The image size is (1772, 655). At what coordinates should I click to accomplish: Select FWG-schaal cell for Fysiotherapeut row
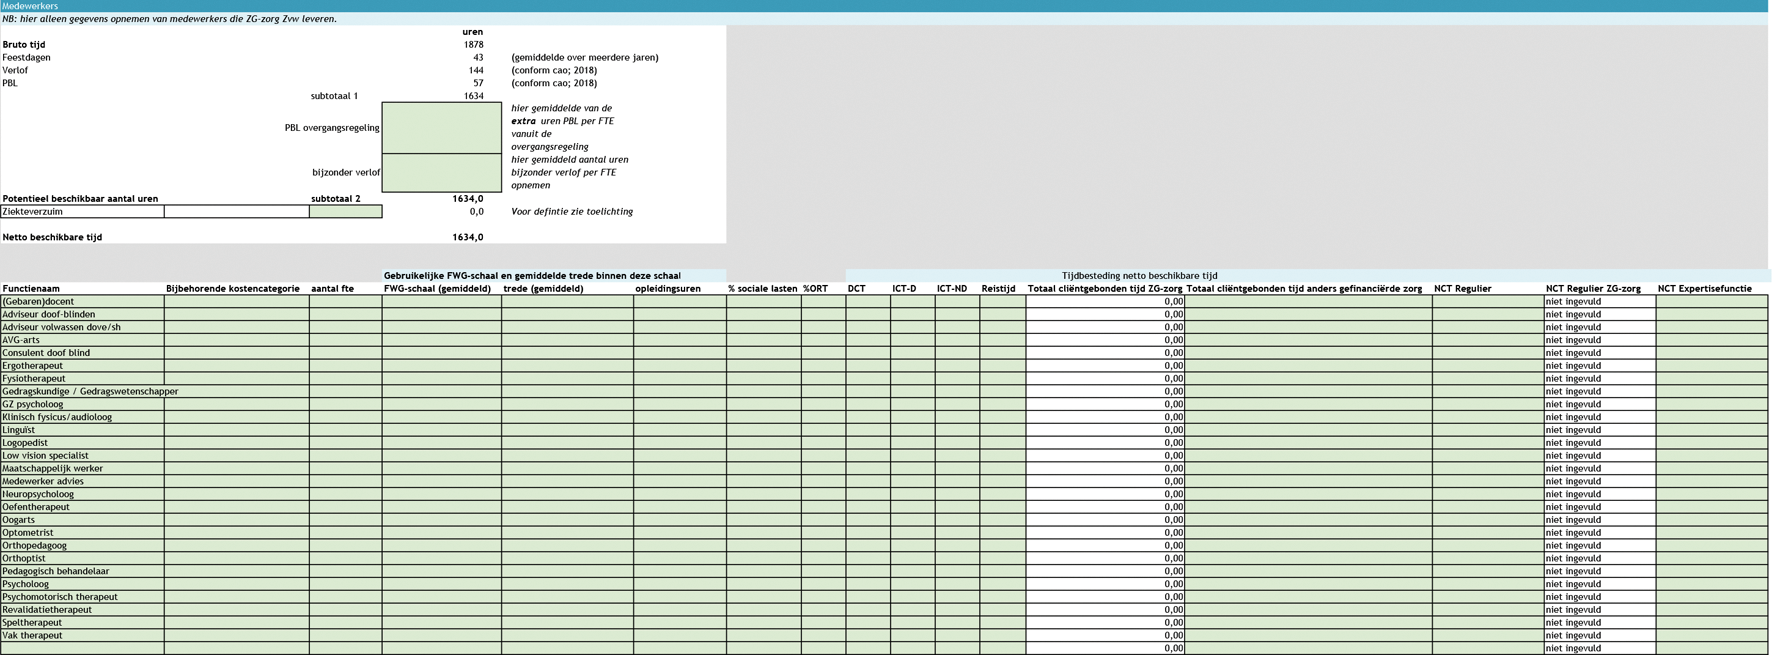click(x=441, y=379)
